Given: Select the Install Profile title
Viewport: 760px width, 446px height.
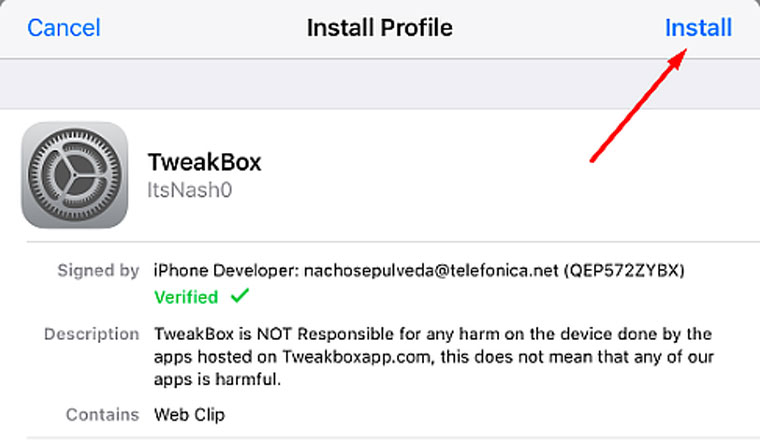Looking at the screenshot, I should (x=379, y=27).
